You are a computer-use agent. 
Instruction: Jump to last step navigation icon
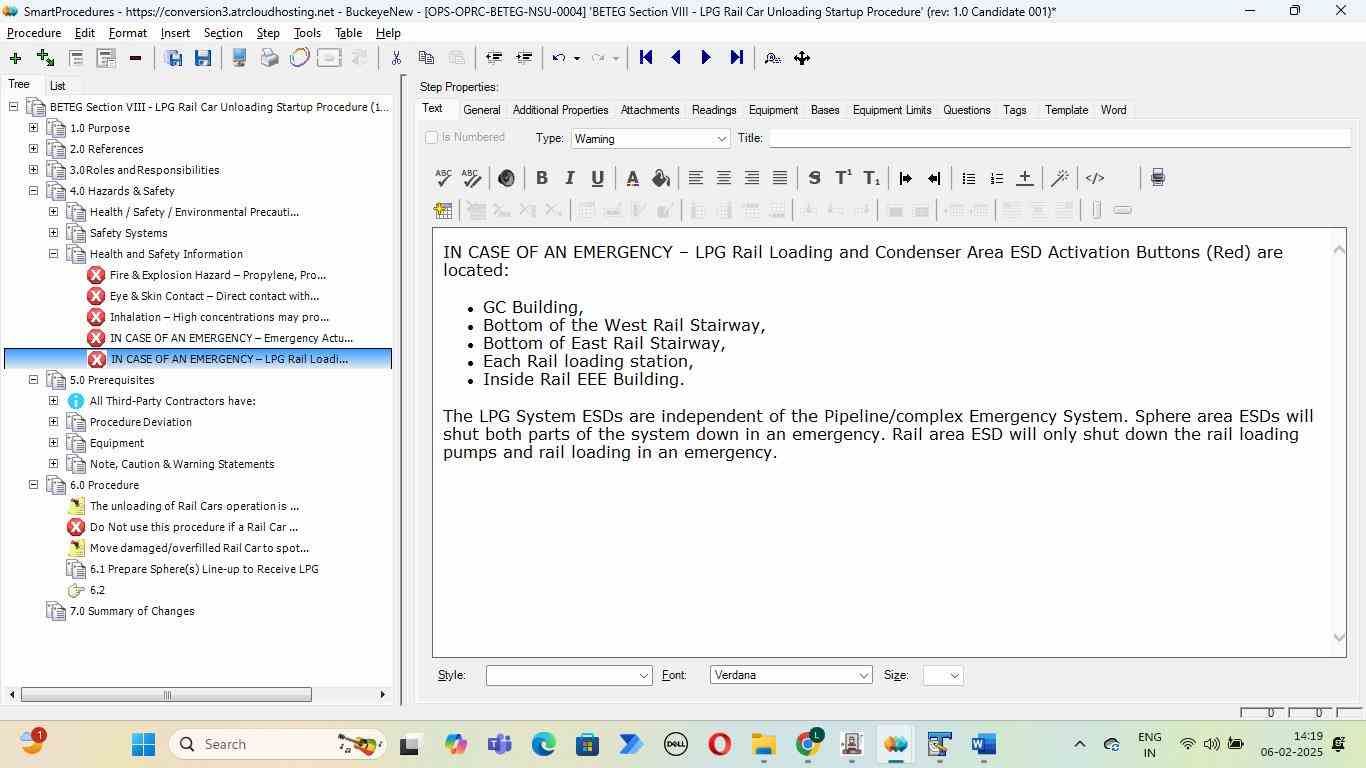click(736, 58)
